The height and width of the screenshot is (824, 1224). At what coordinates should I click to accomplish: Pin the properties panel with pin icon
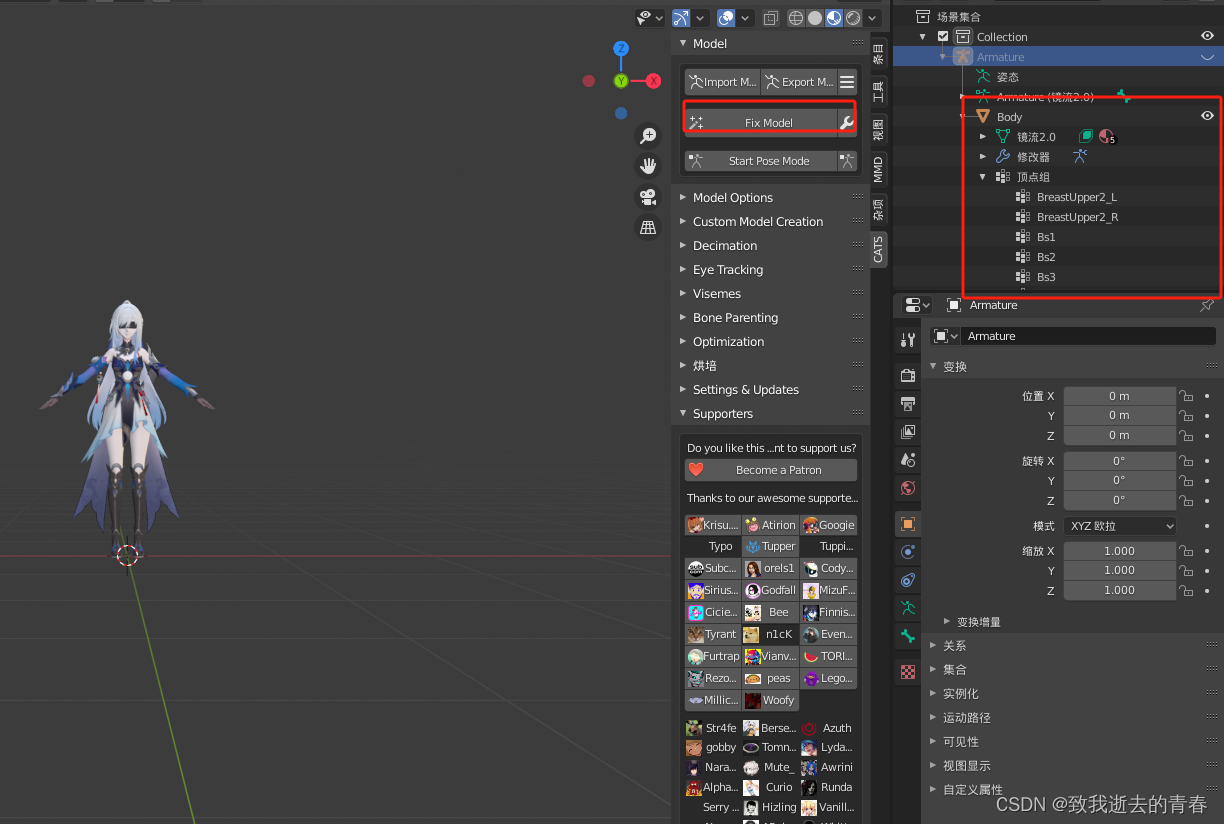(x=1207, y=305)
